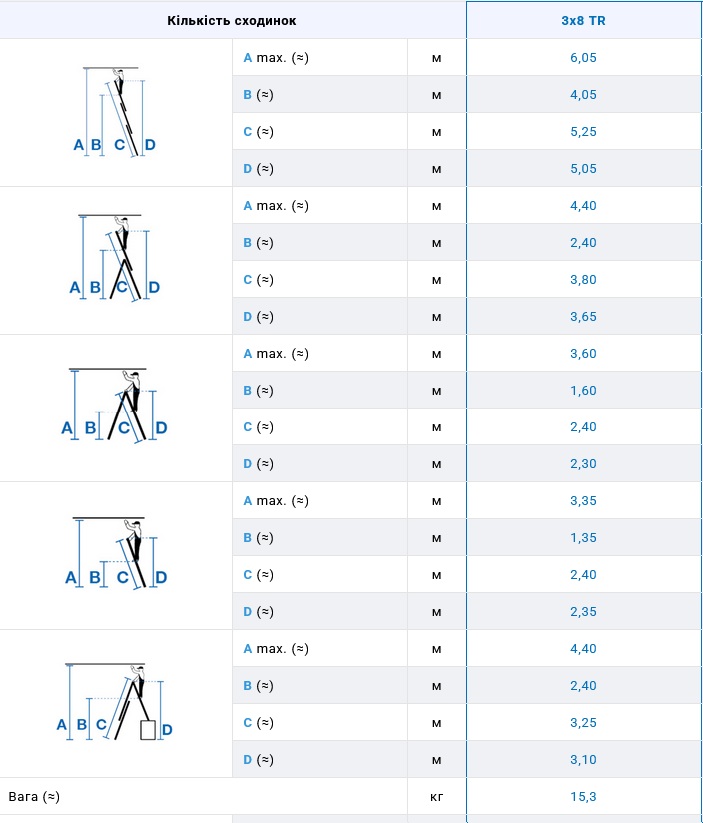Select the 15,3 weight value
The image size is (703, 823).
(x=584, y=797)
